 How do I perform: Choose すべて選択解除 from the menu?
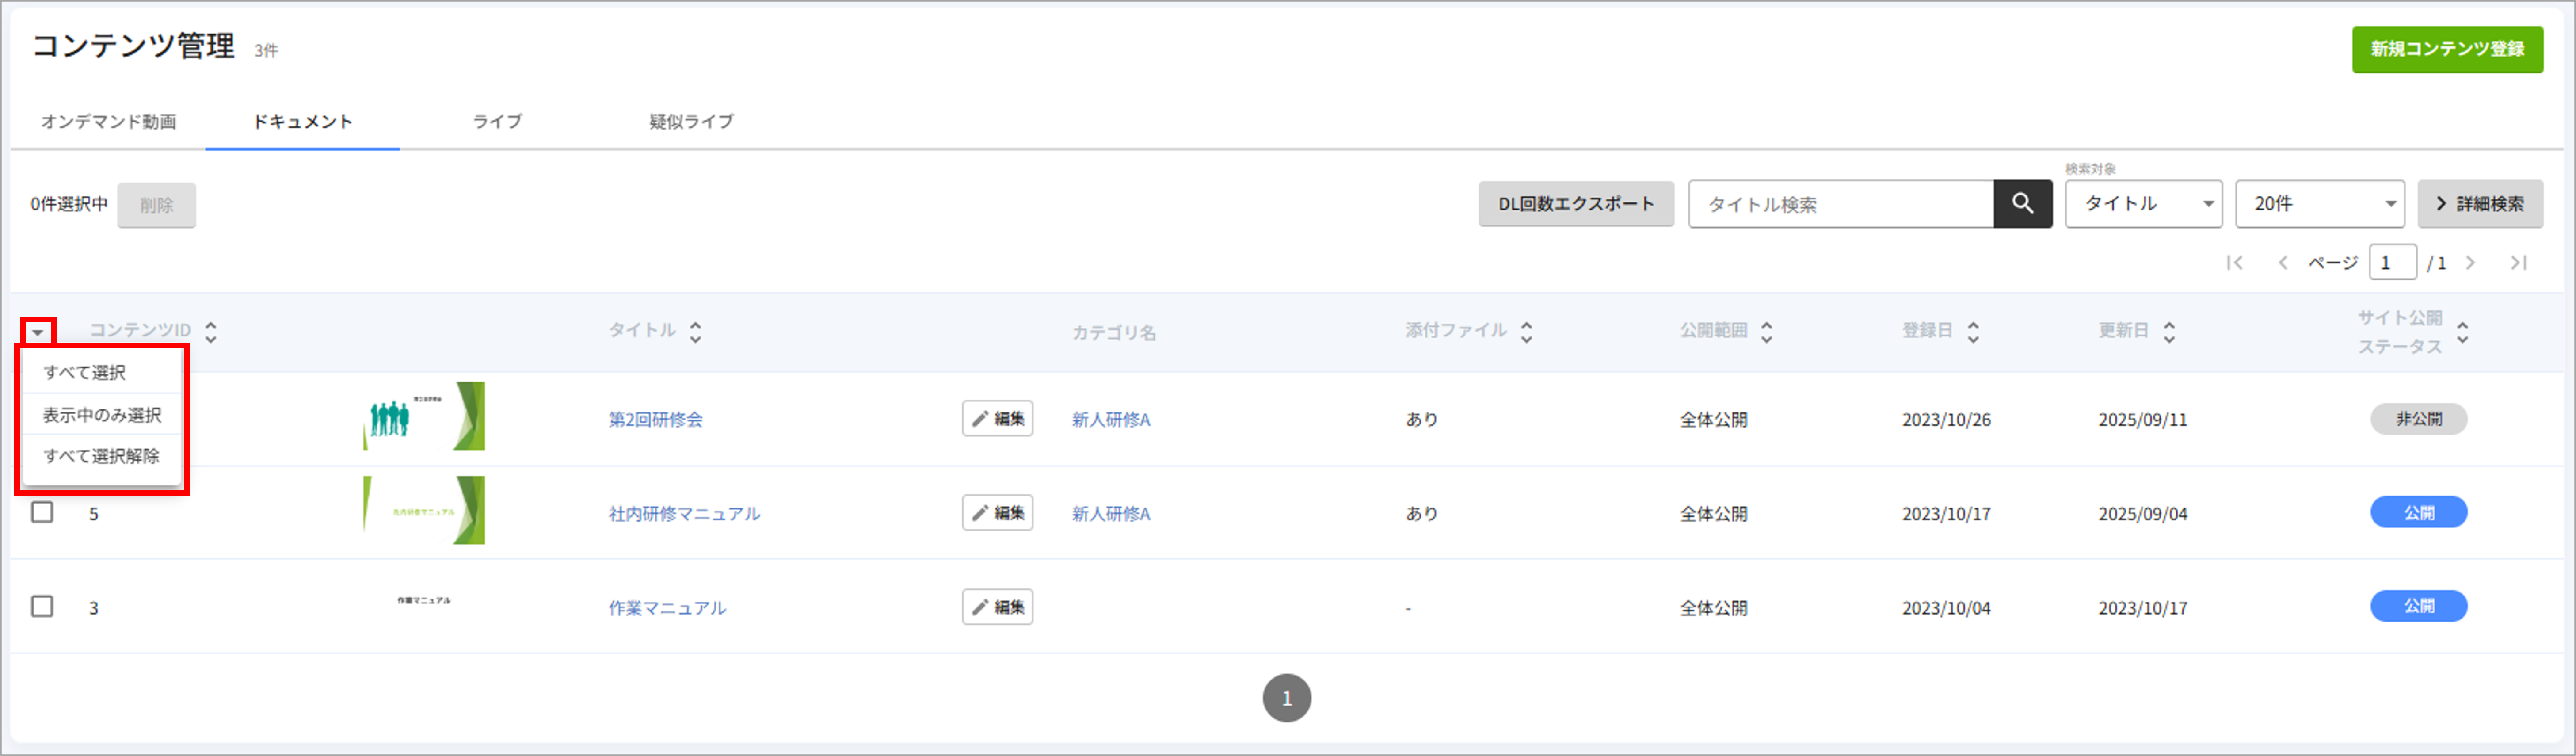(x=101, y=456)
